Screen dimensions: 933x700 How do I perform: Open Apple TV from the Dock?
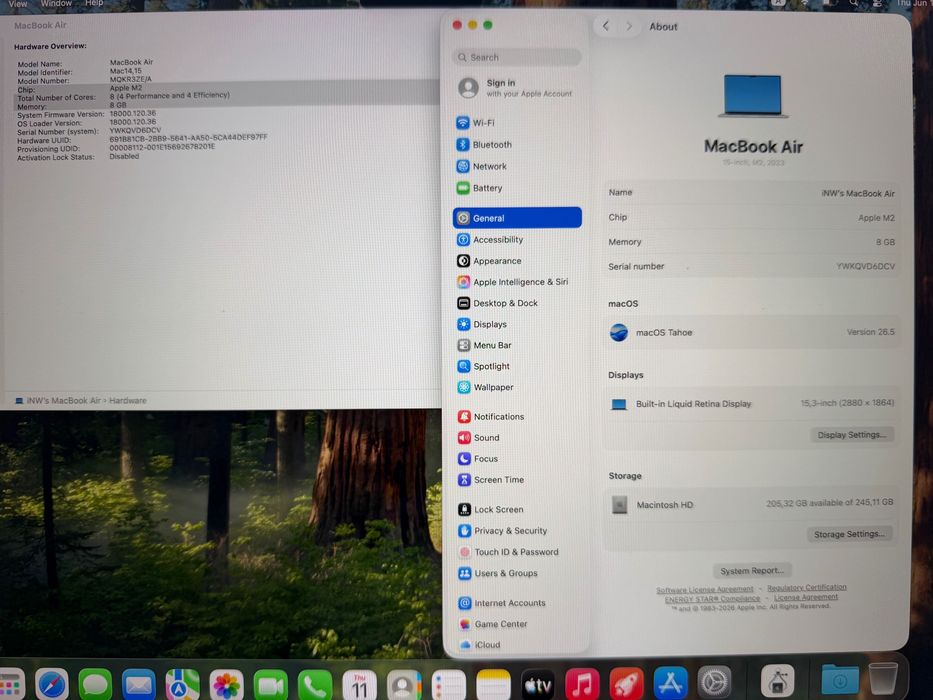[538, 685]
